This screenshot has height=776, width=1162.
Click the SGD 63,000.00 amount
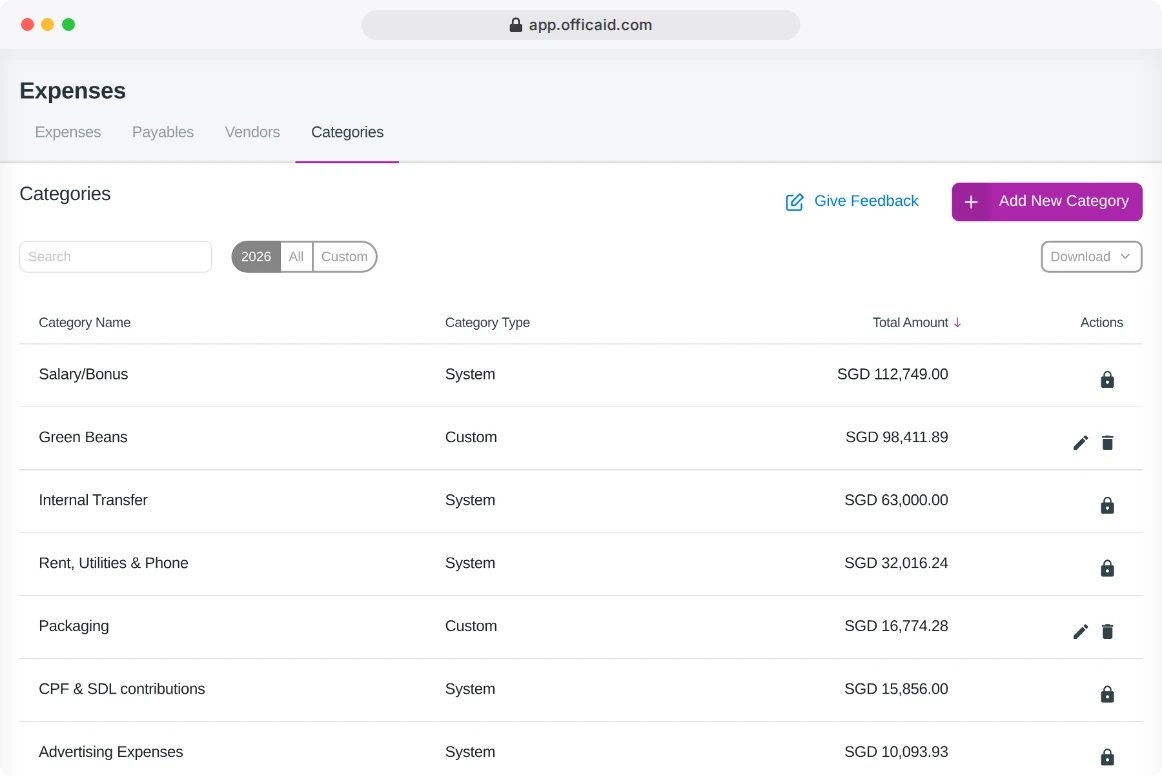pyautogui.click(x=896, y=500)
